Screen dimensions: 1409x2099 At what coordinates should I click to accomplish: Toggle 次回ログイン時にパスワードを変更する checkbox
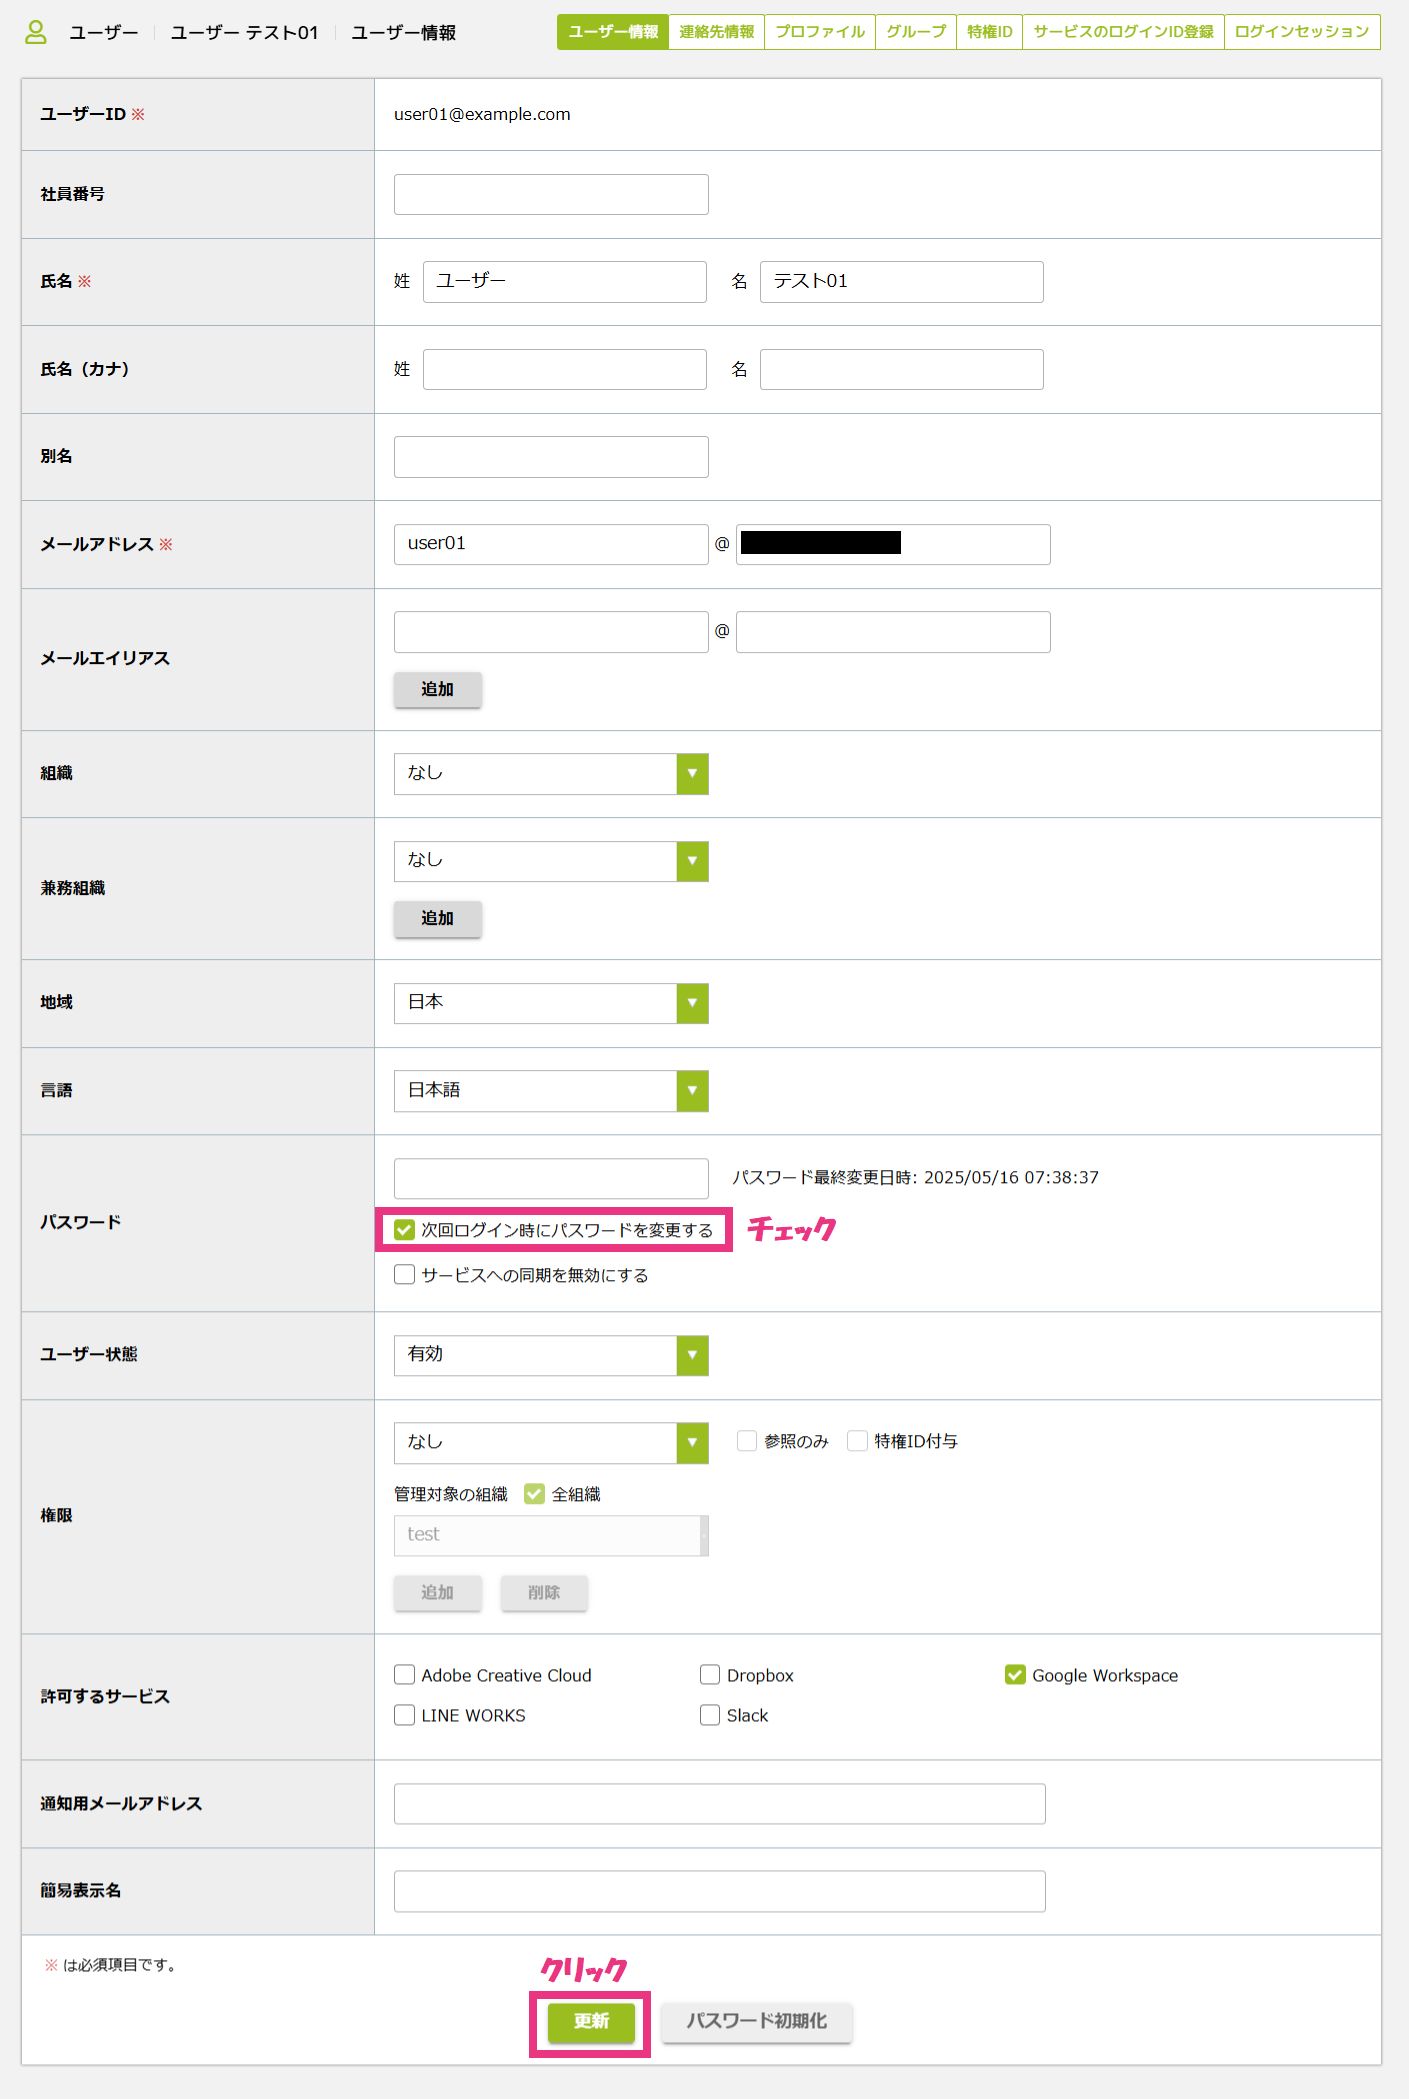click(x=405, y=1230)
